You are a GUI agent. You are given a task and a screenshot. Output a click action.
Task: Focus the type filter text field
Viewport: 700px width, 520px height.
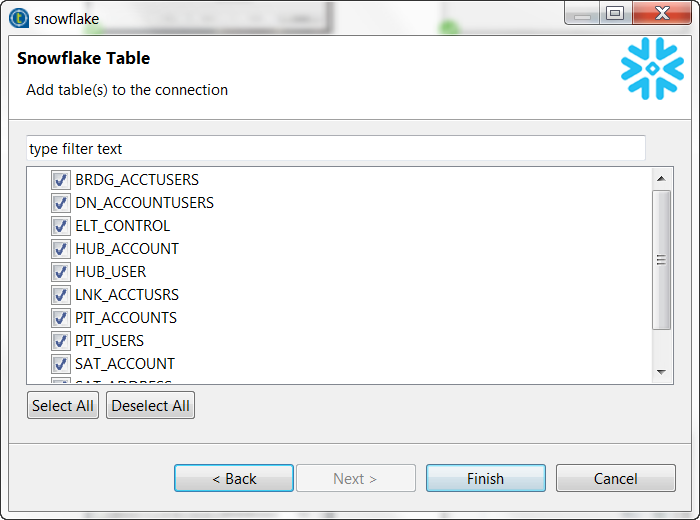[335, 149]
